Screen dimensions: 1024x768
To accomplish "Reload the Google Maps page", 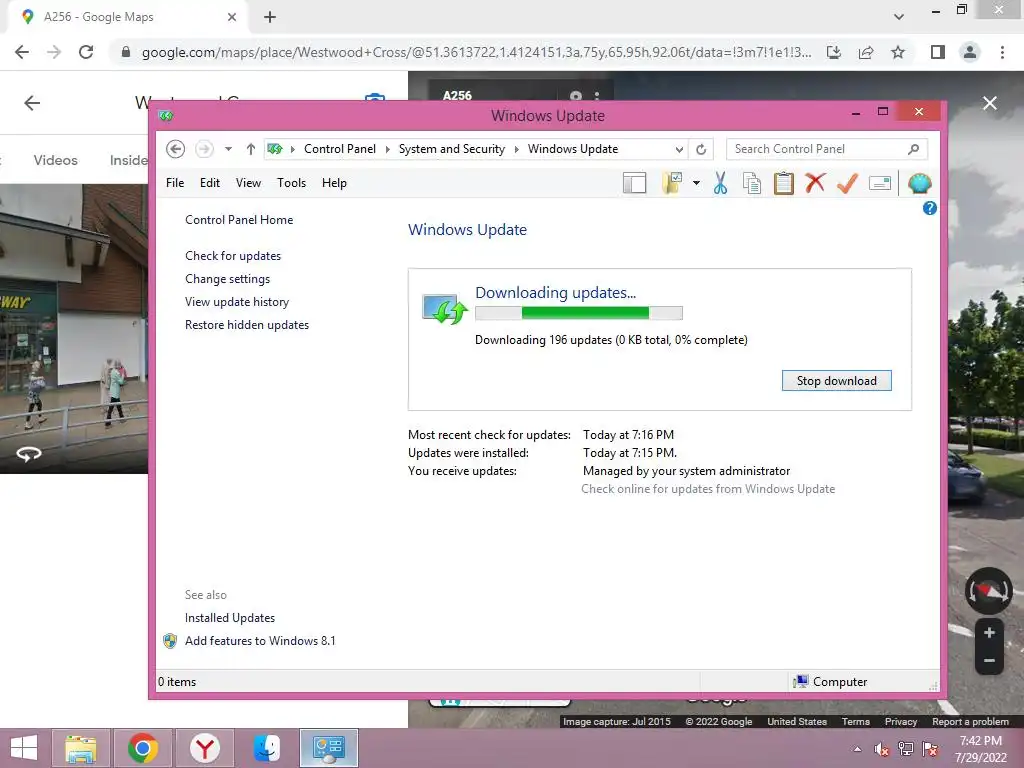I will pos(86,52).
